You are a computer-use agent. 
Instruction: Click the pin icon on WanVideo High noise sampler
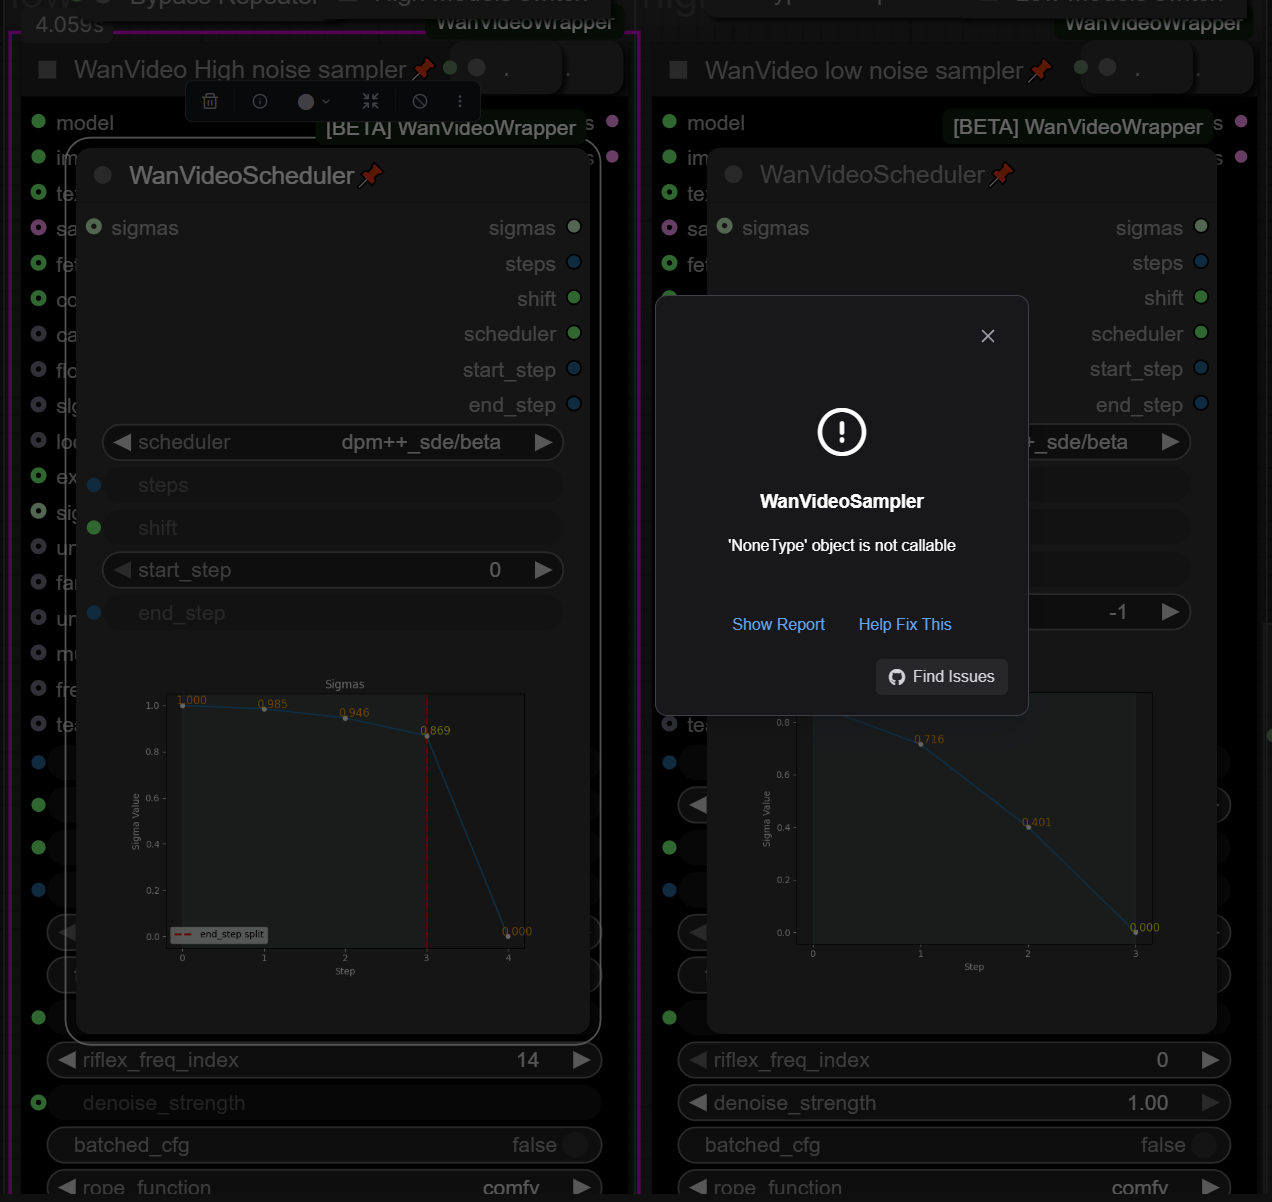click(x=423, y=69)
